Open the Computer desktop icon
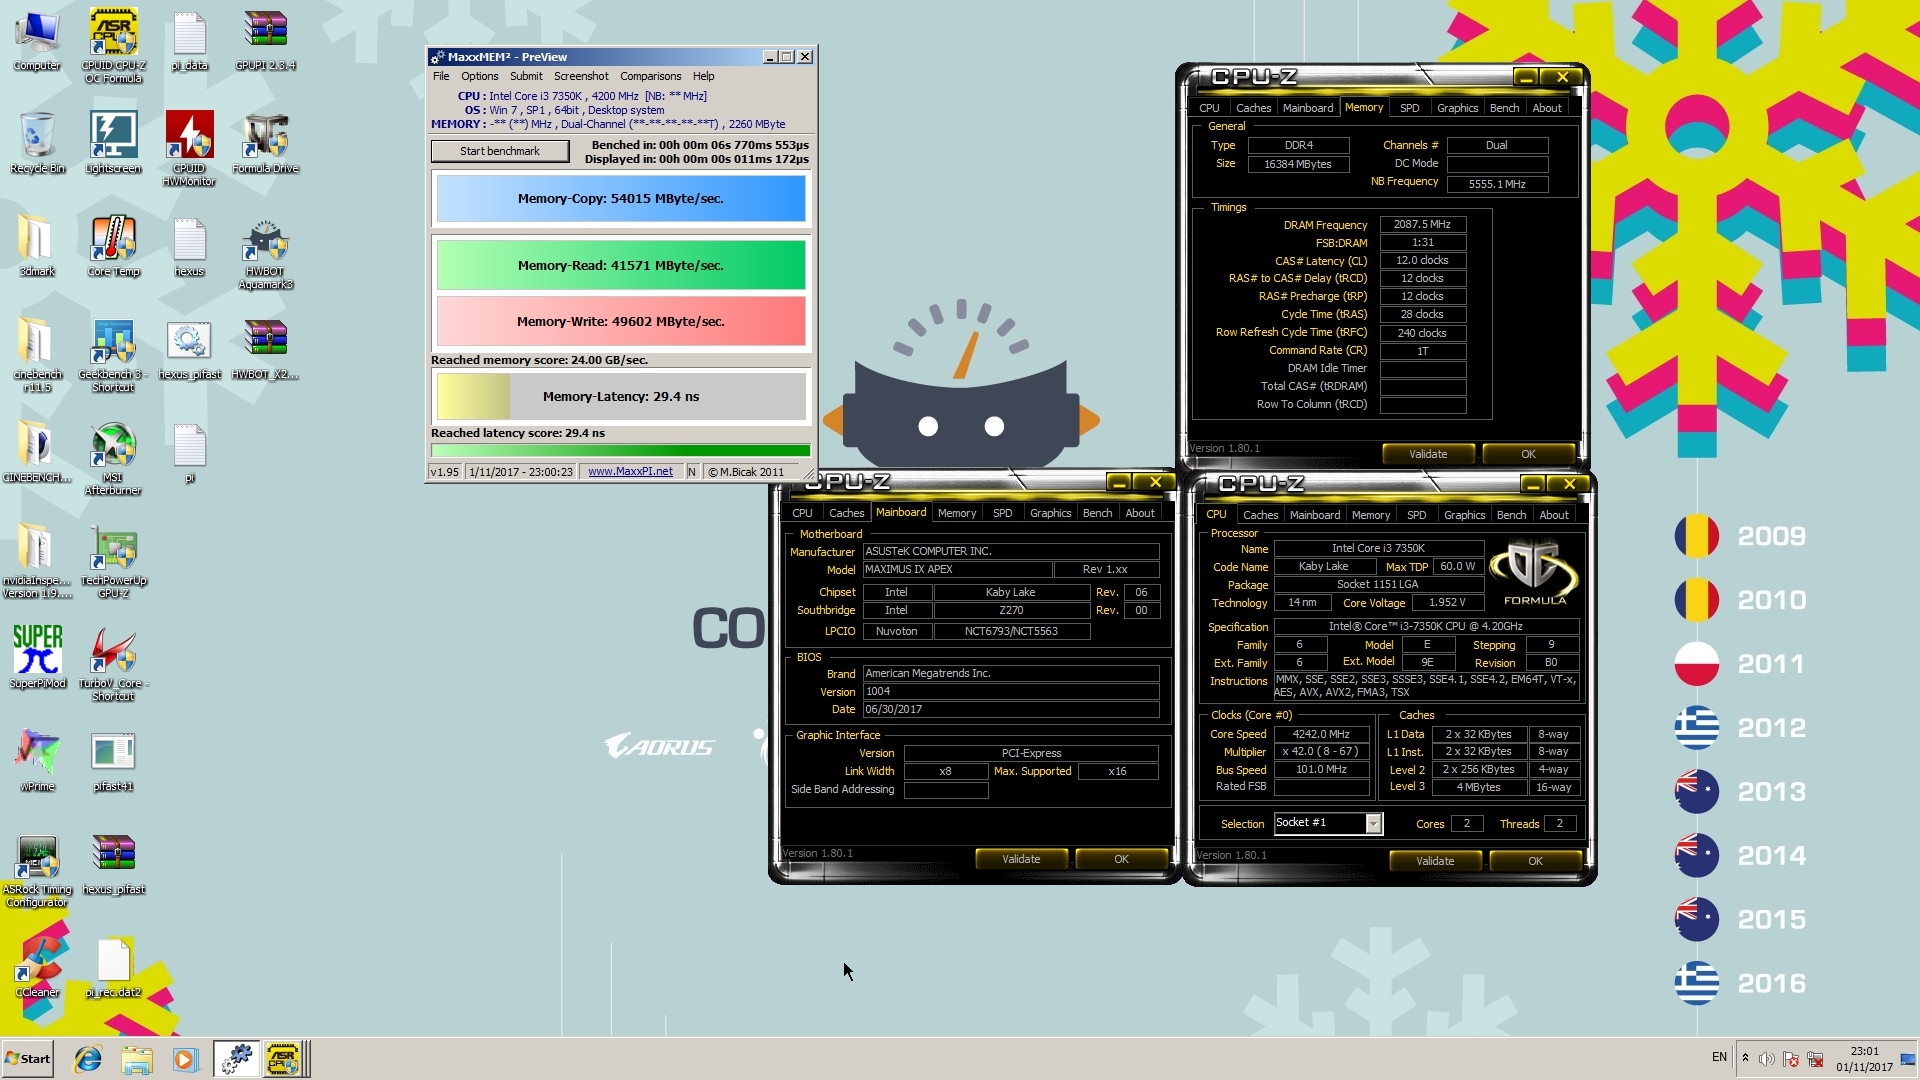This screenshot has height=1080, width=1920. [x=37, y=42]
